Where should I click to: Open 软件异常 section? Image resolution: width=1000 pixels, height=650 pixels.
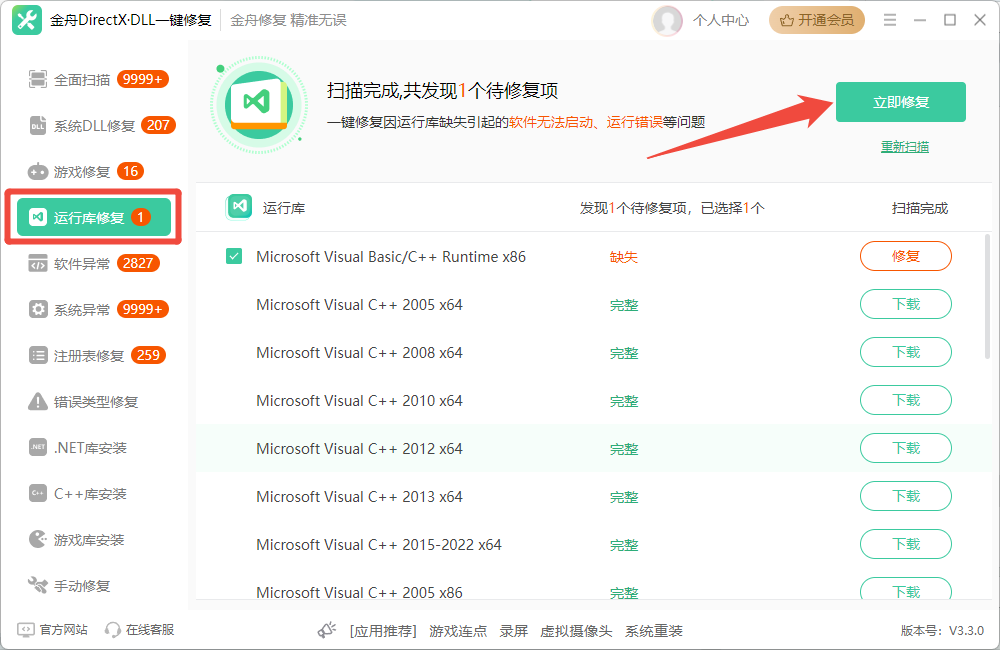click(x=94, y=263)
